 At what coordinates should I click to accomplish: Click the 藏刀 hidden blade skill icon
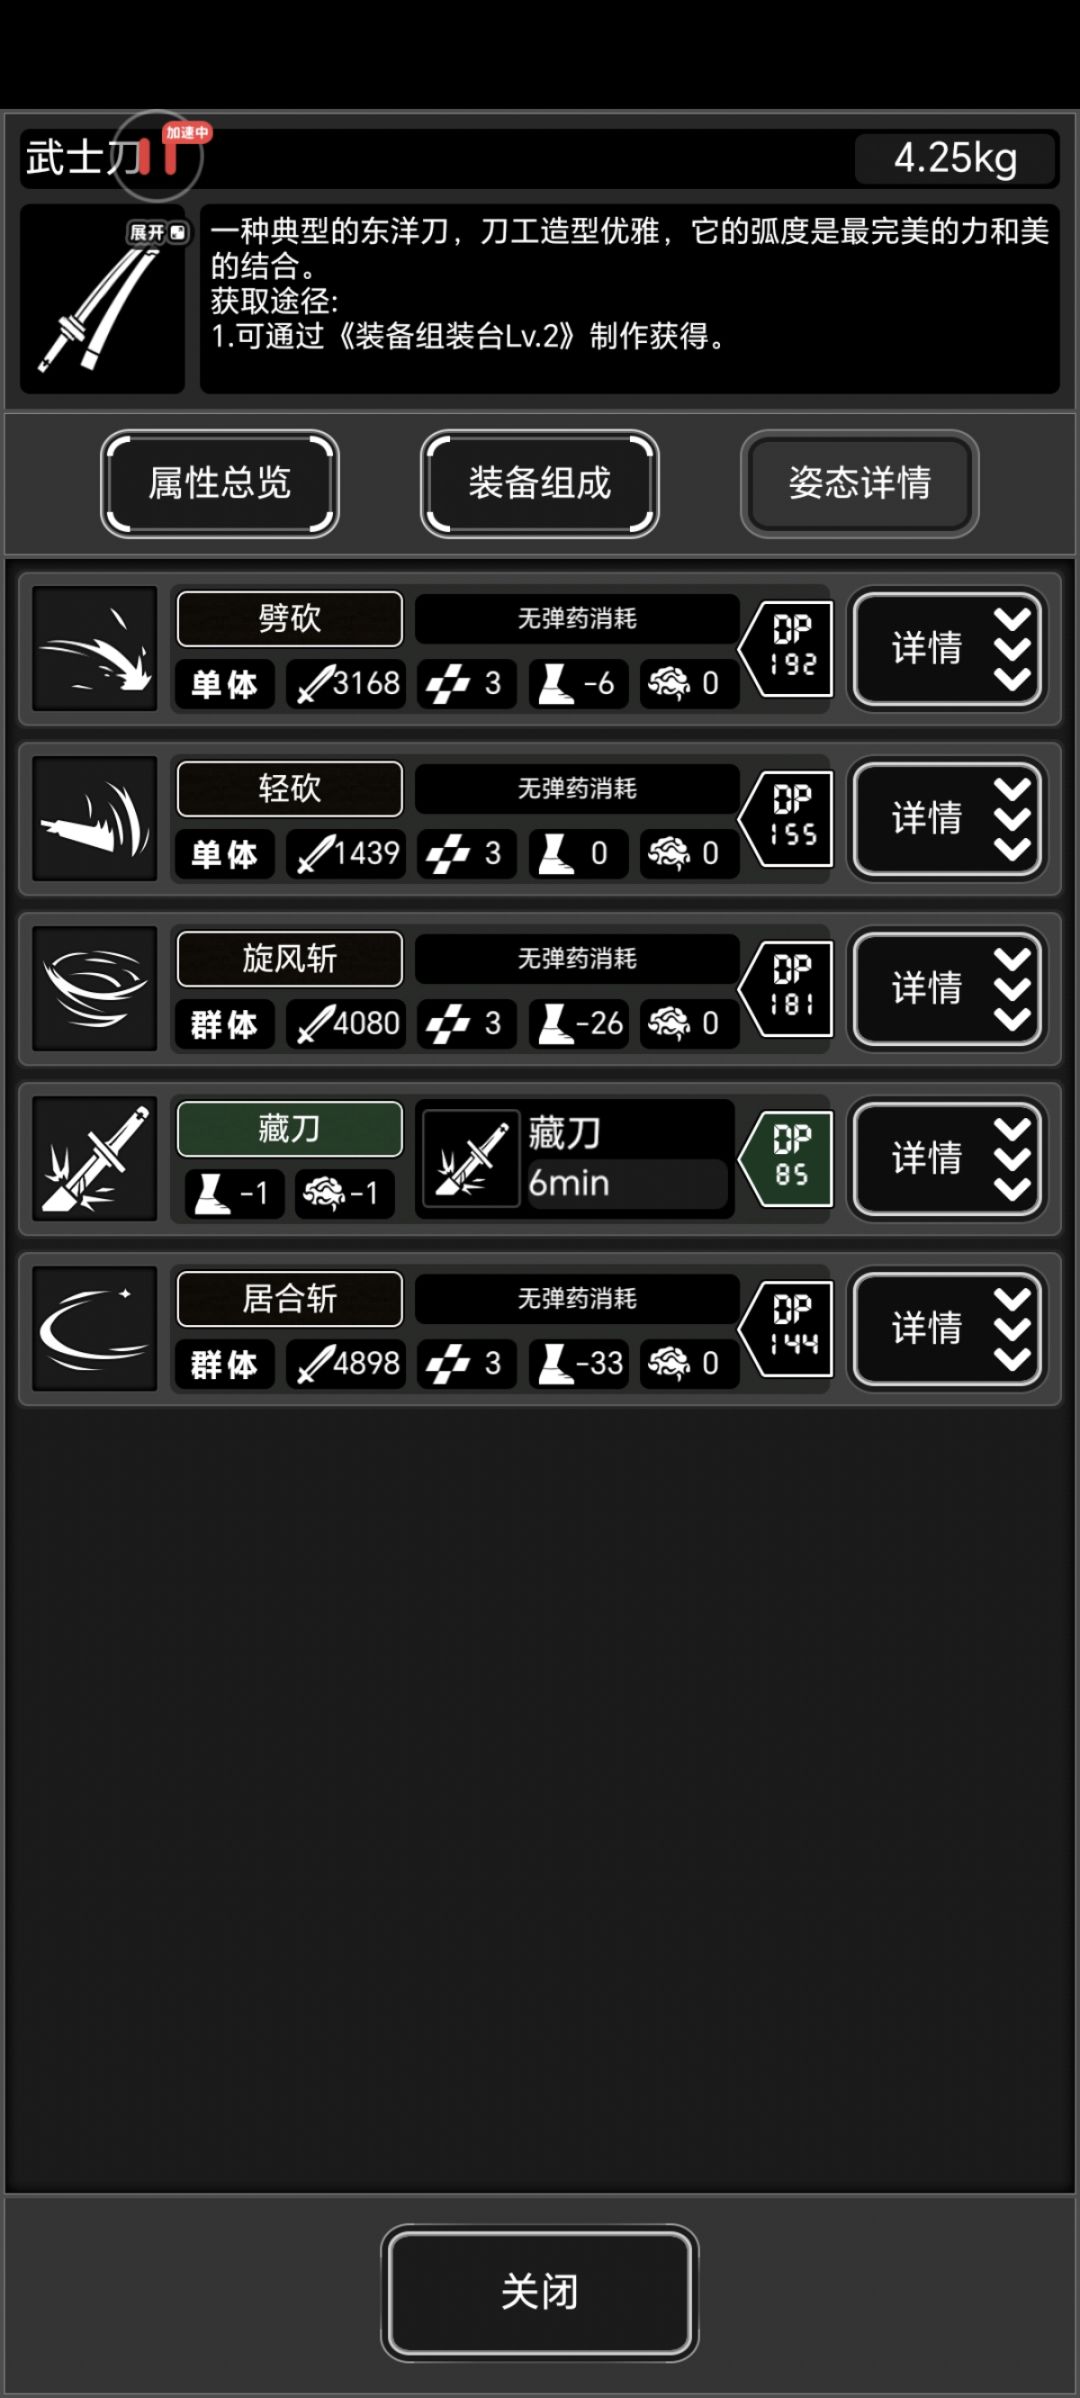95,1159
